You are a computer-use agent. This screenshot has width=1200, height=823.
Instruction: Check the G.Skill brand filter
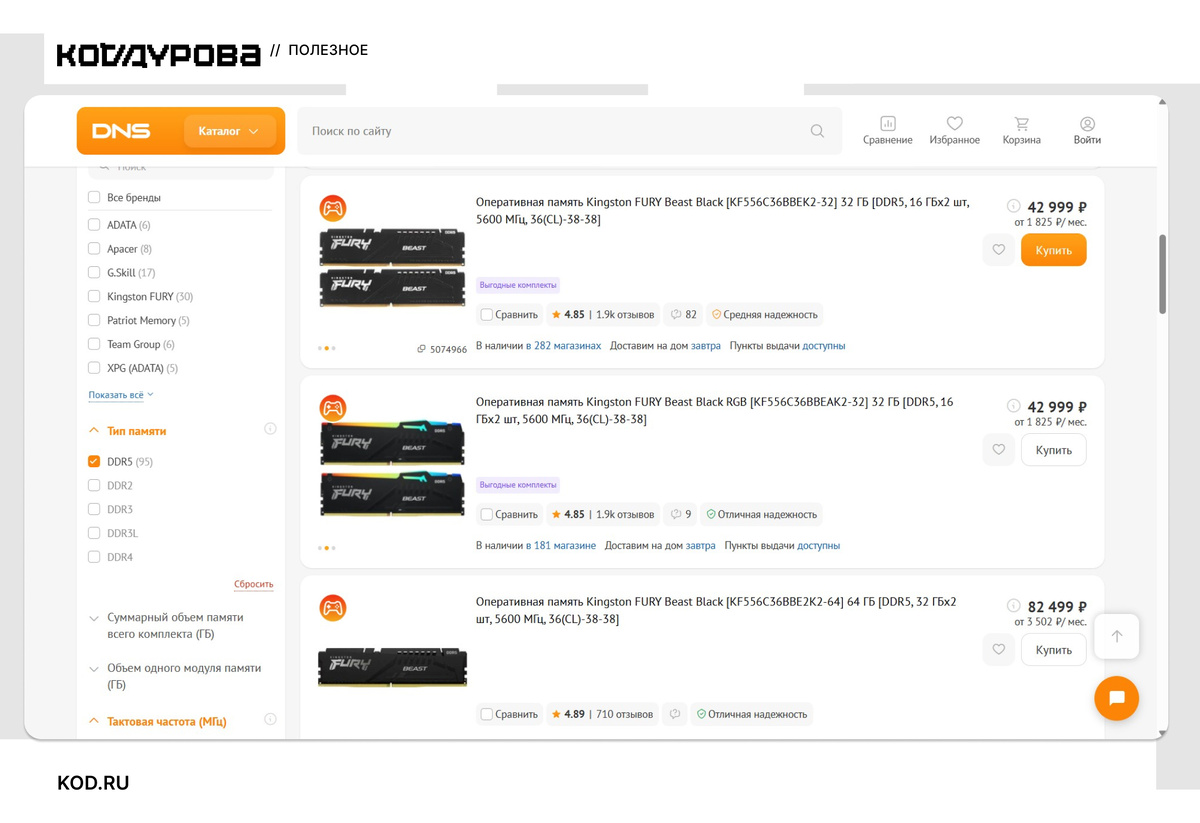point(94,272)
